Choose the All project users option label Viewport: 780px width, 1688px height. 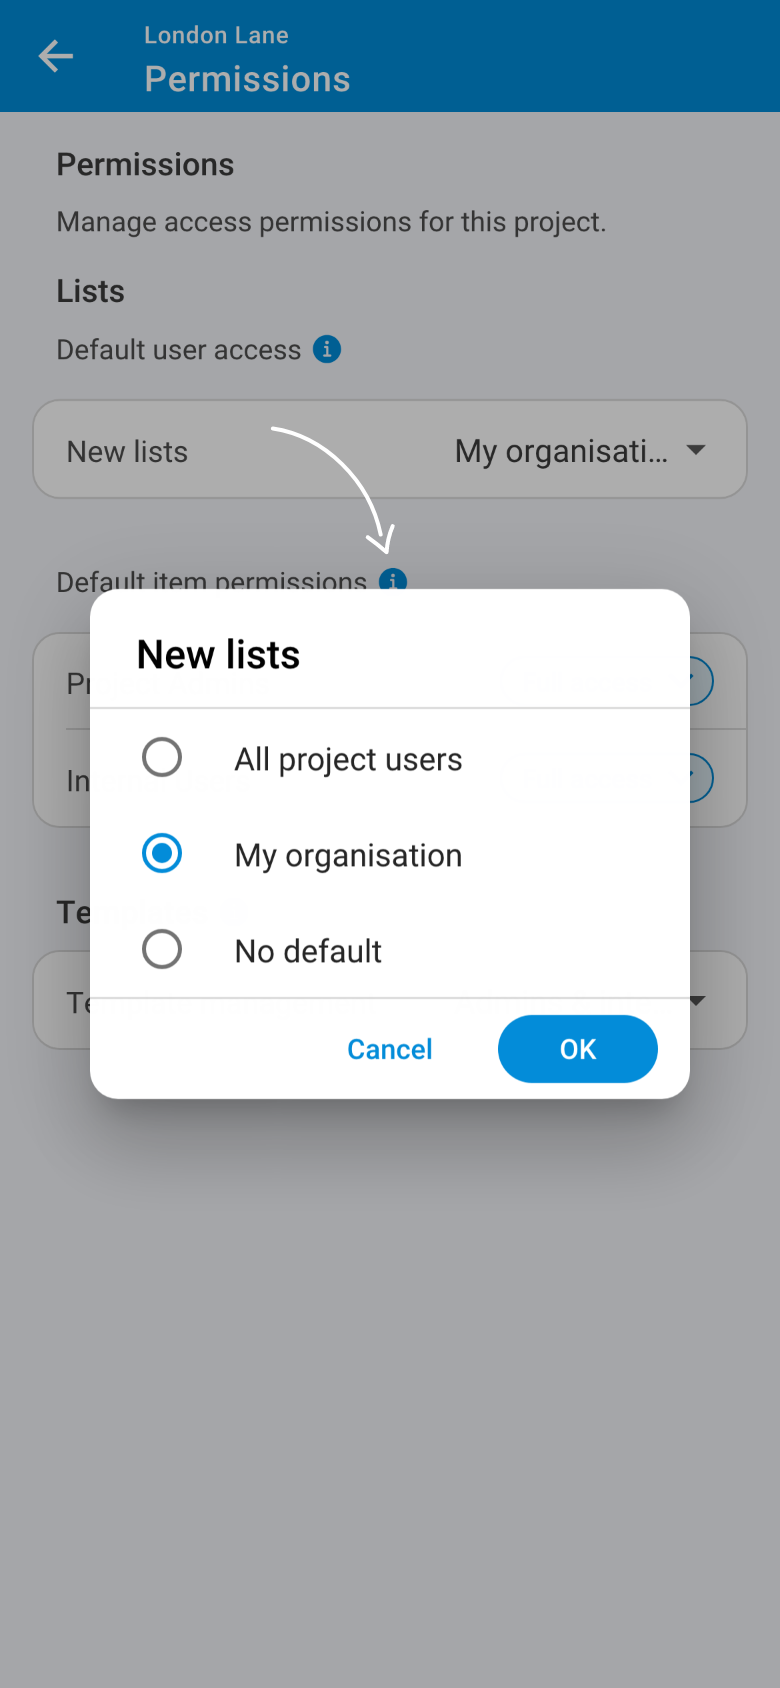point(348,759)
